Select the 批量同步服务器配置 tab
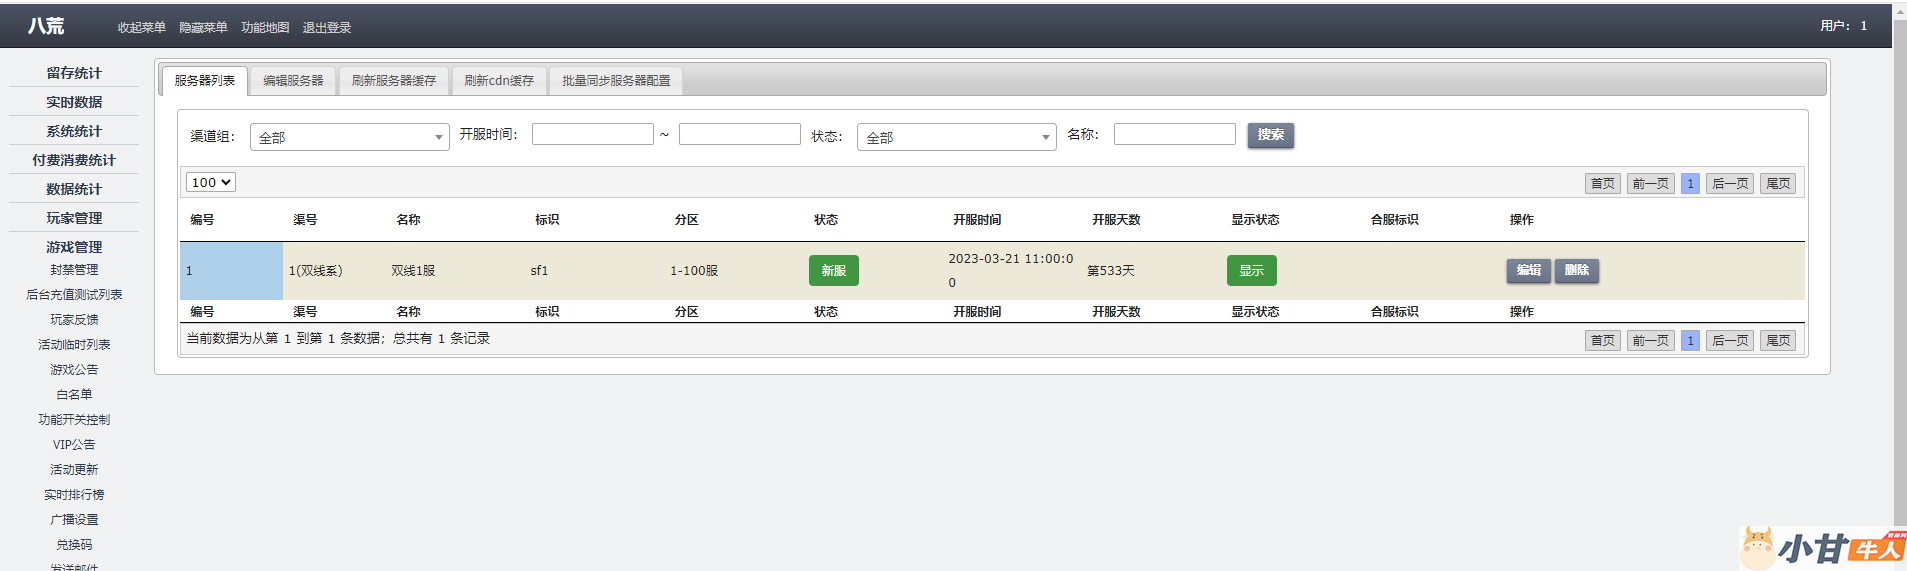Image resolution: width=1907 pixels, height=571 pixels. point(616,81)
